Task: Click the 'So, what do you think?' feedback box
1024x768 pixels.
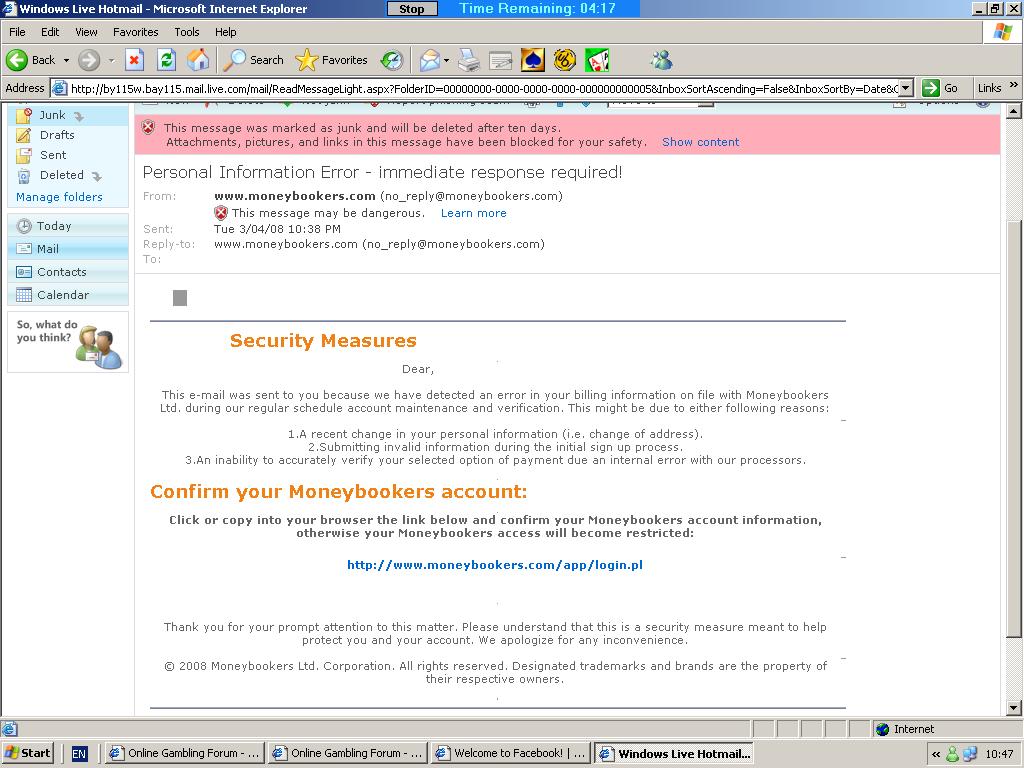Action: [x=68, y=342]
